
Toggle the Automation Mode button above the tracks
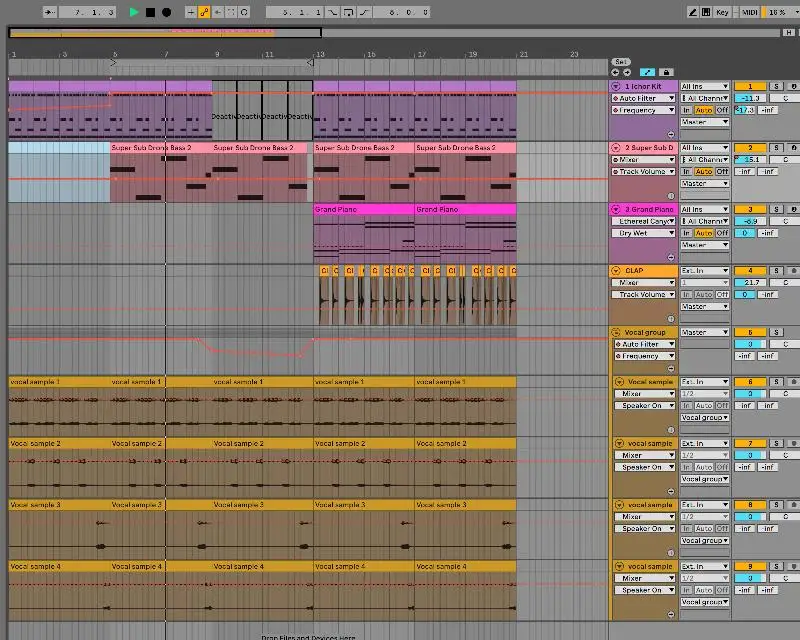point(649,72)
